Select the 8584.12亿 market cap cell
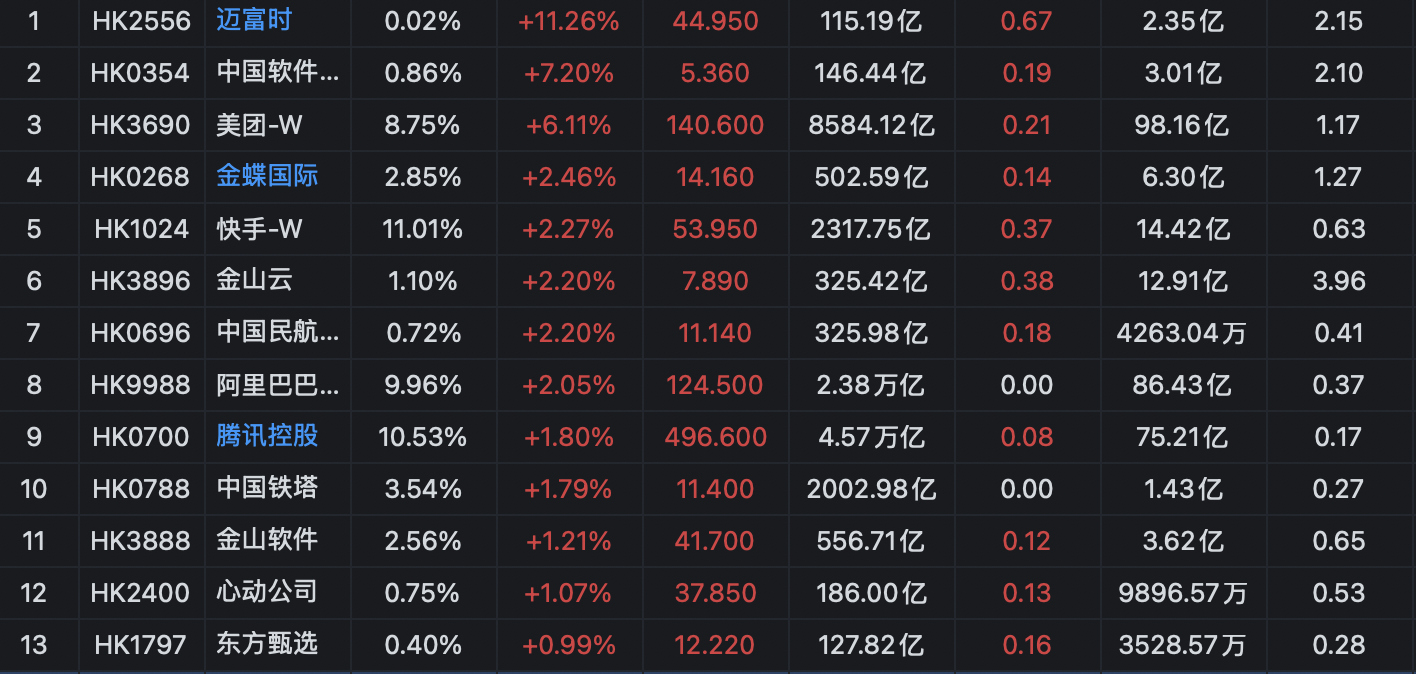 (x=871, y=125)
